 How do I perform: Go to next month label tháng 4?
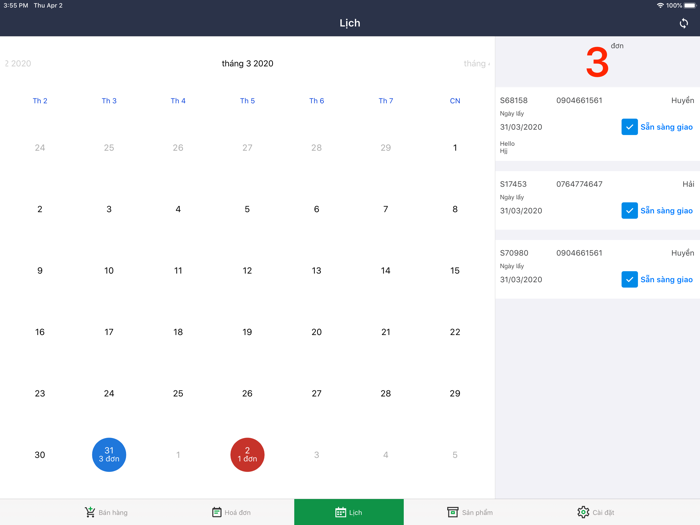[477, 63]
